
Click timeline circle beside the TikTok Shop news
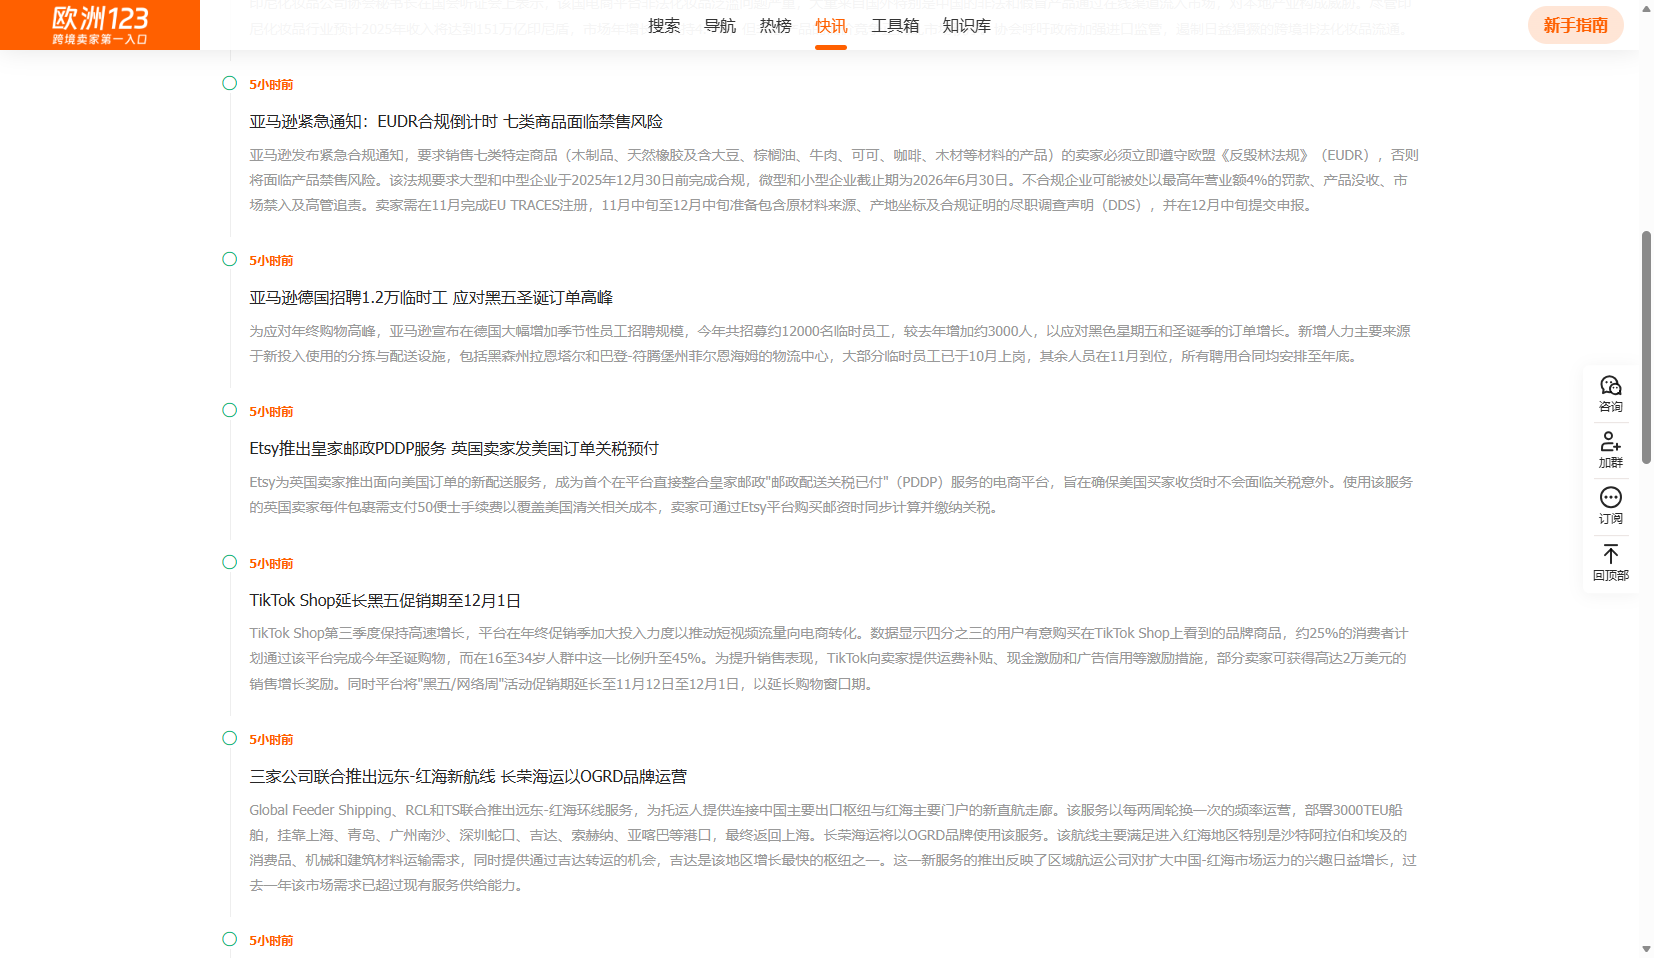coord(230,563)
